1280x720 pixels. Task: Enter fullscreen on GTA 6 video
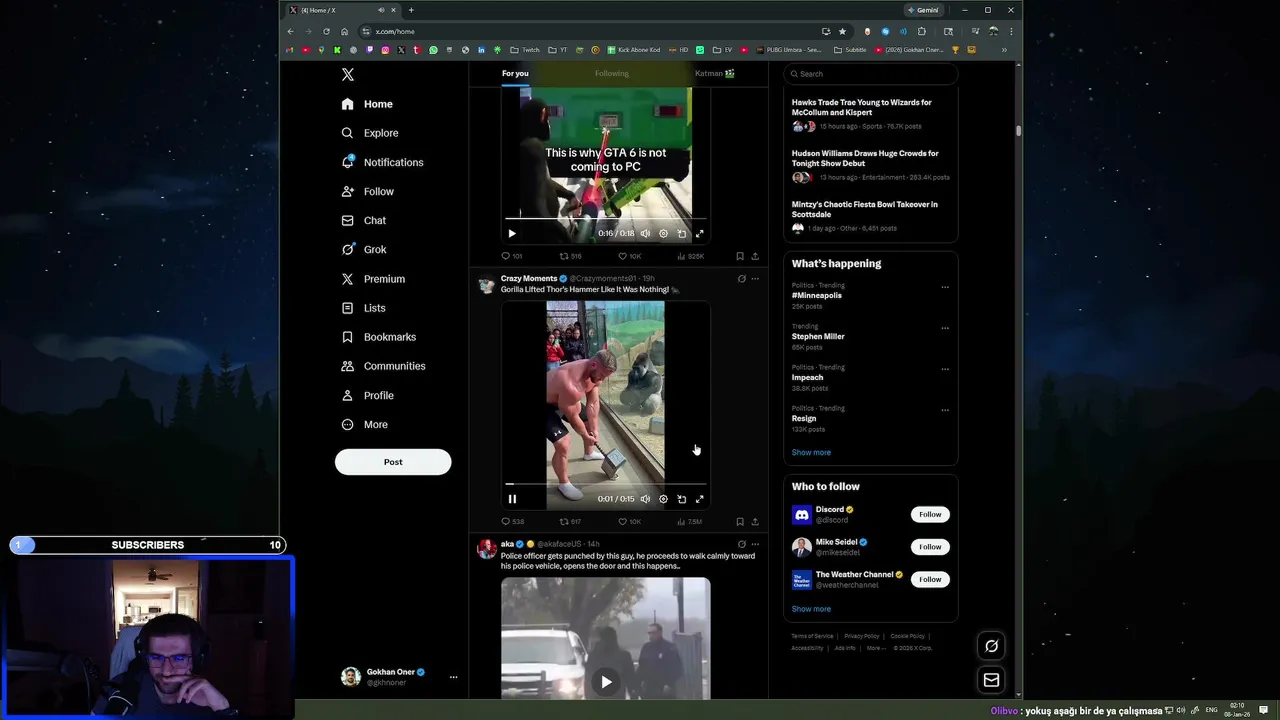click(x=700, y=234)
